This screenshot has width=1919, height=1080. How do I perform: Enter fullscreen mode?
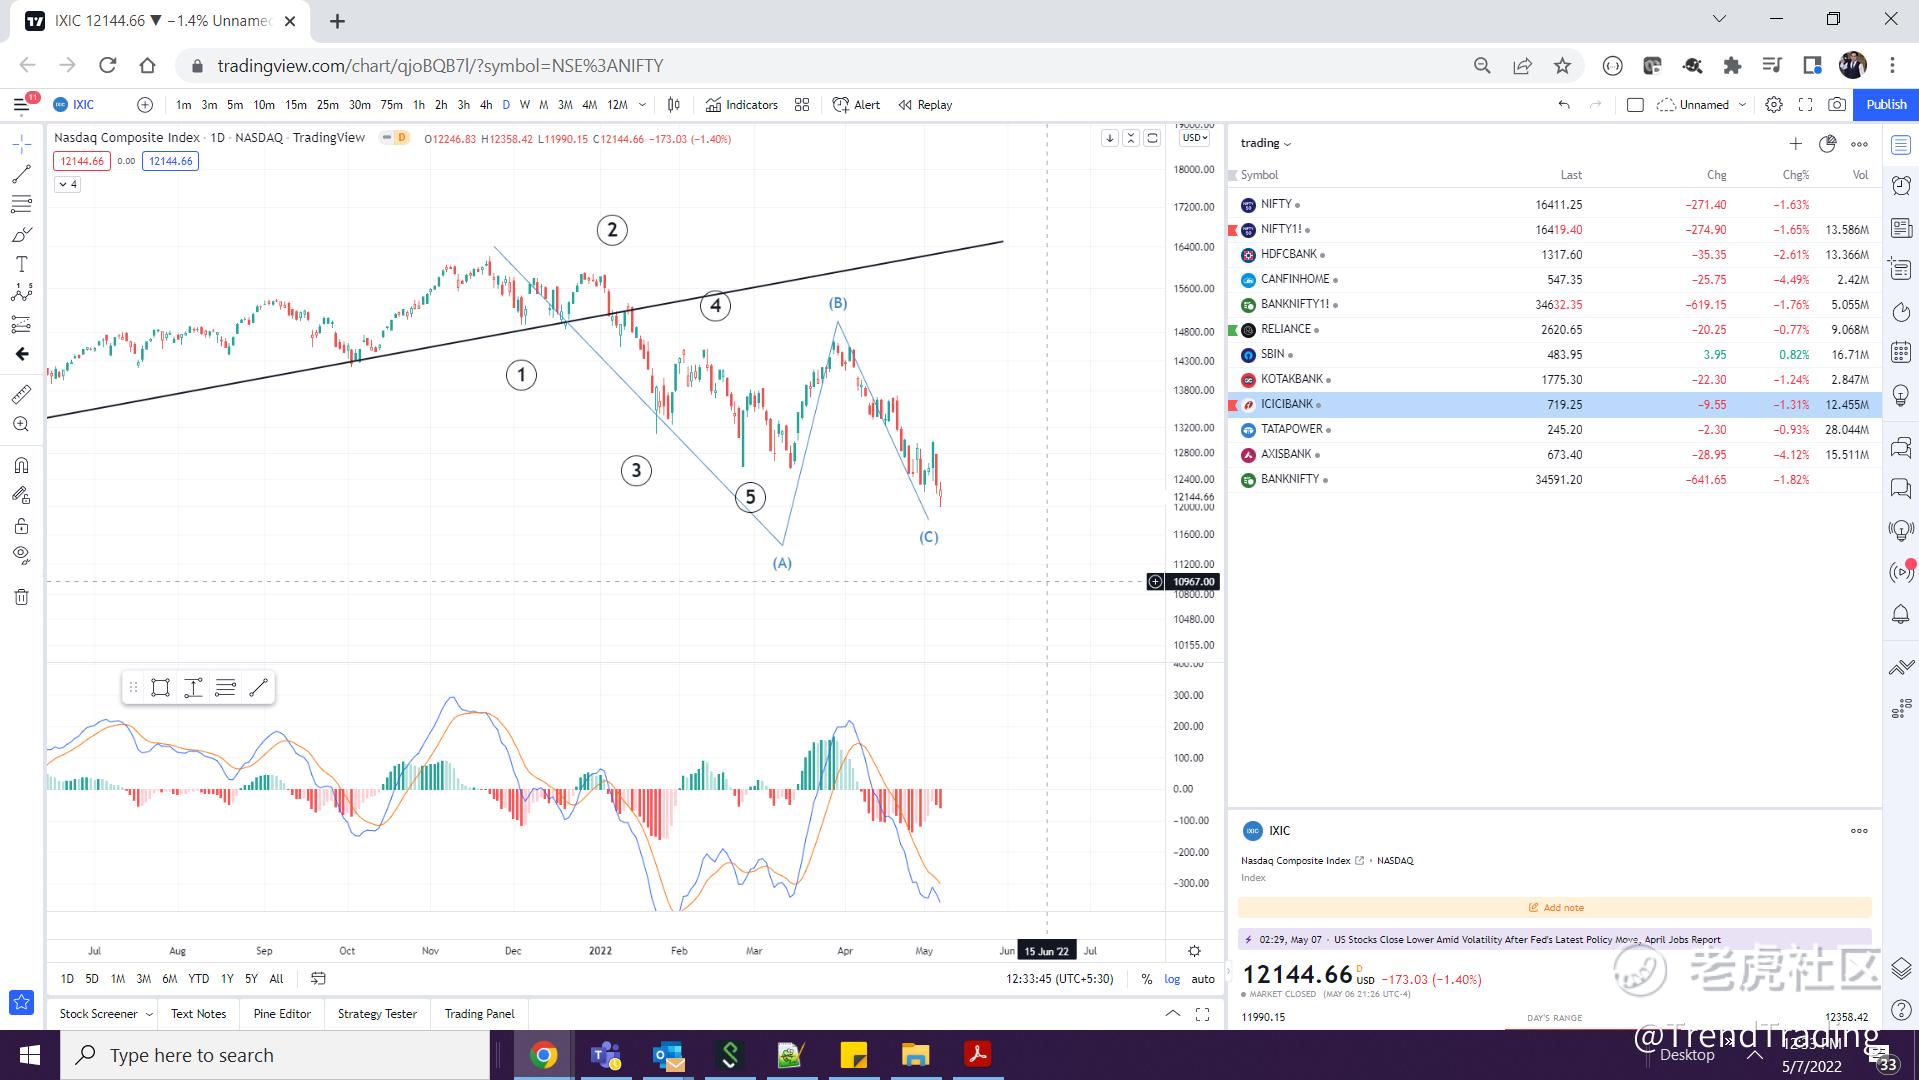[1805, 105]
